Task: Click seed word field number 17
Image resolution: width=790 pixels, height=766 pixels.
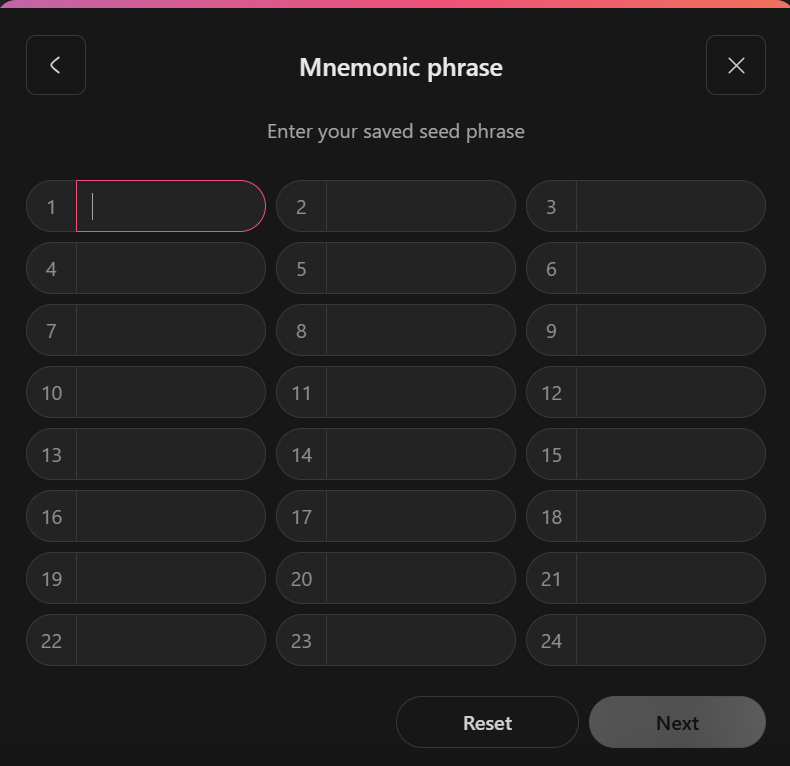Action: 420,517
